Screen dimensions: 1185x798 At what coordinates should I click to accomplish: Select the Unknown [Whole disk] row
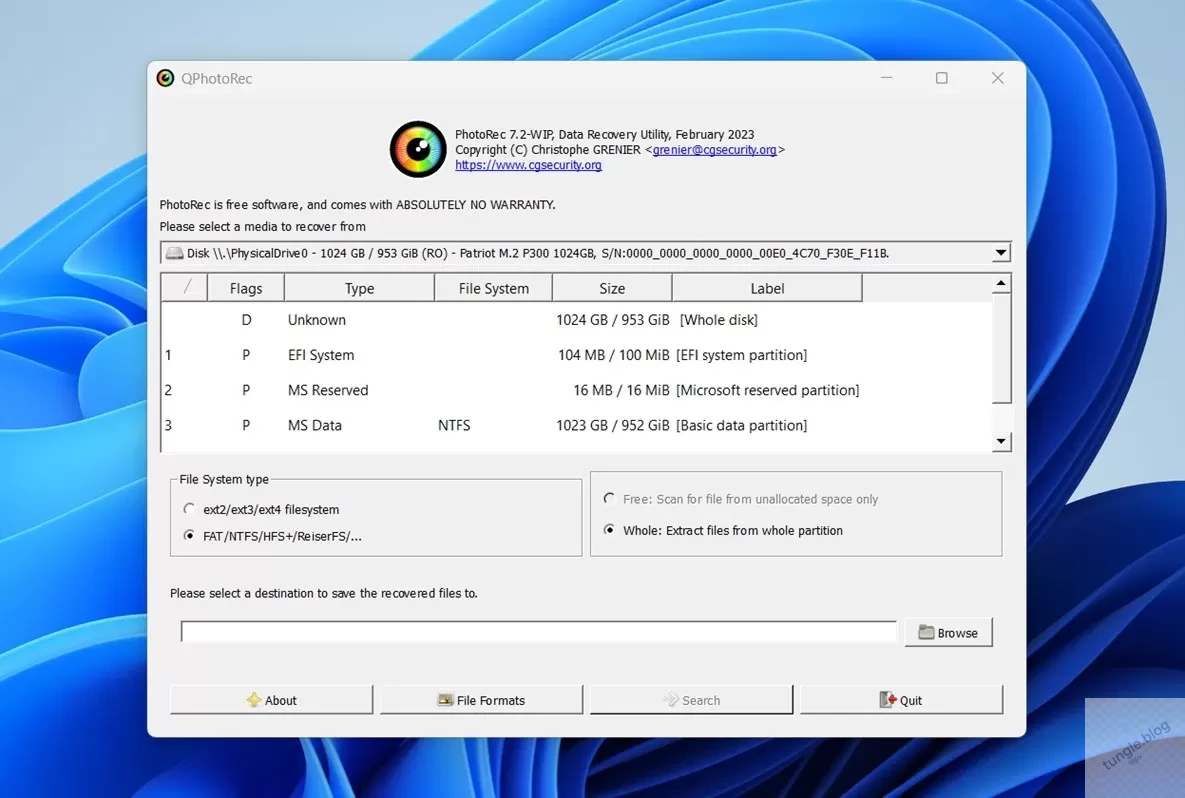coord(576,320)
